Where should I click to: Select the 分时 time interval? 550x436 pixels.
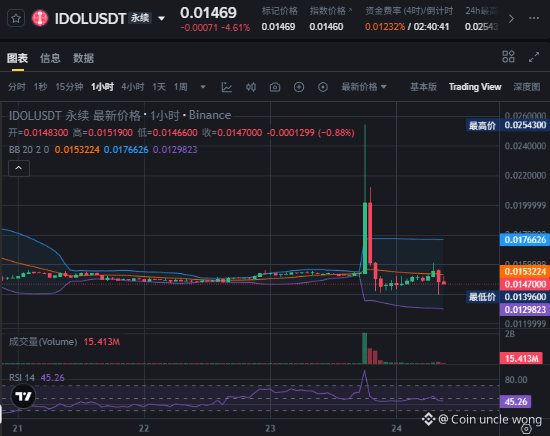coord(17,87)
